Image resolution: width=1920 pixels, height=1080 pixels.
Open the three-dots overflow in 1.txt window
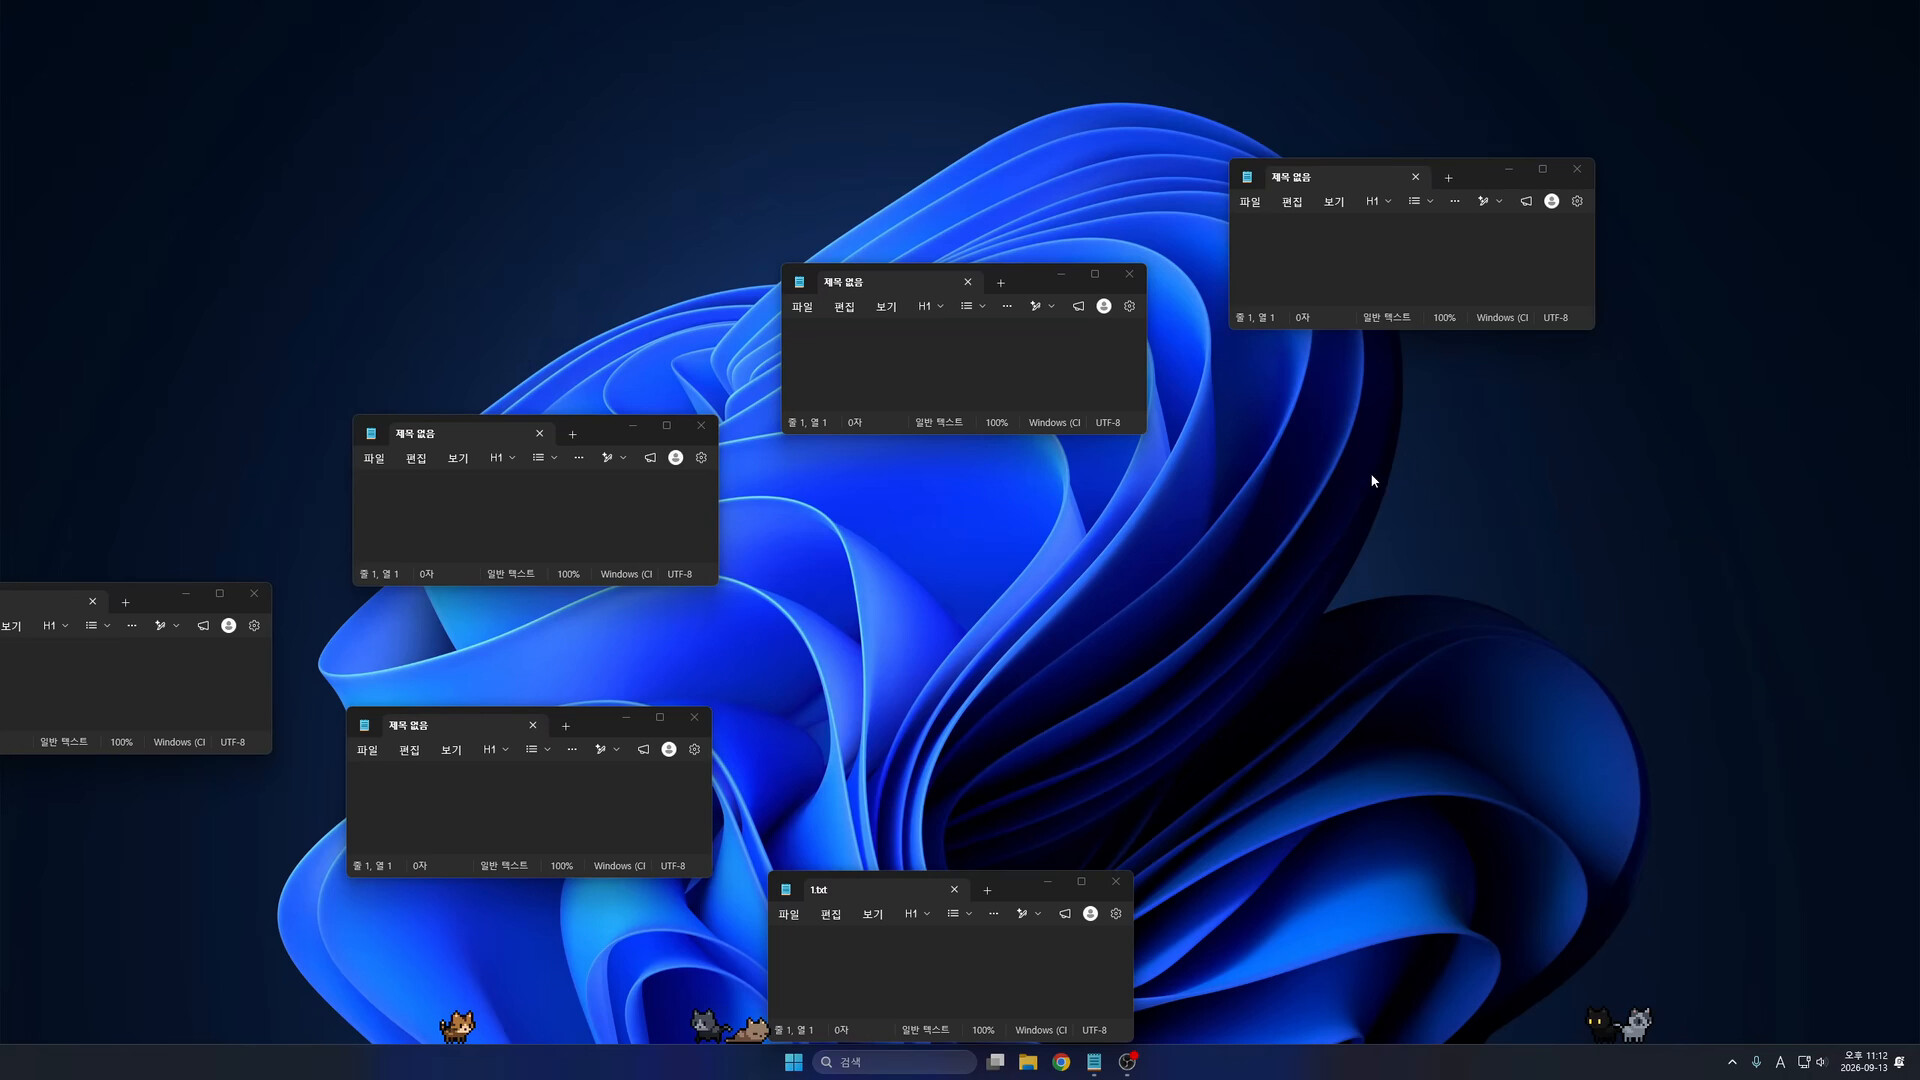(993, 914)
